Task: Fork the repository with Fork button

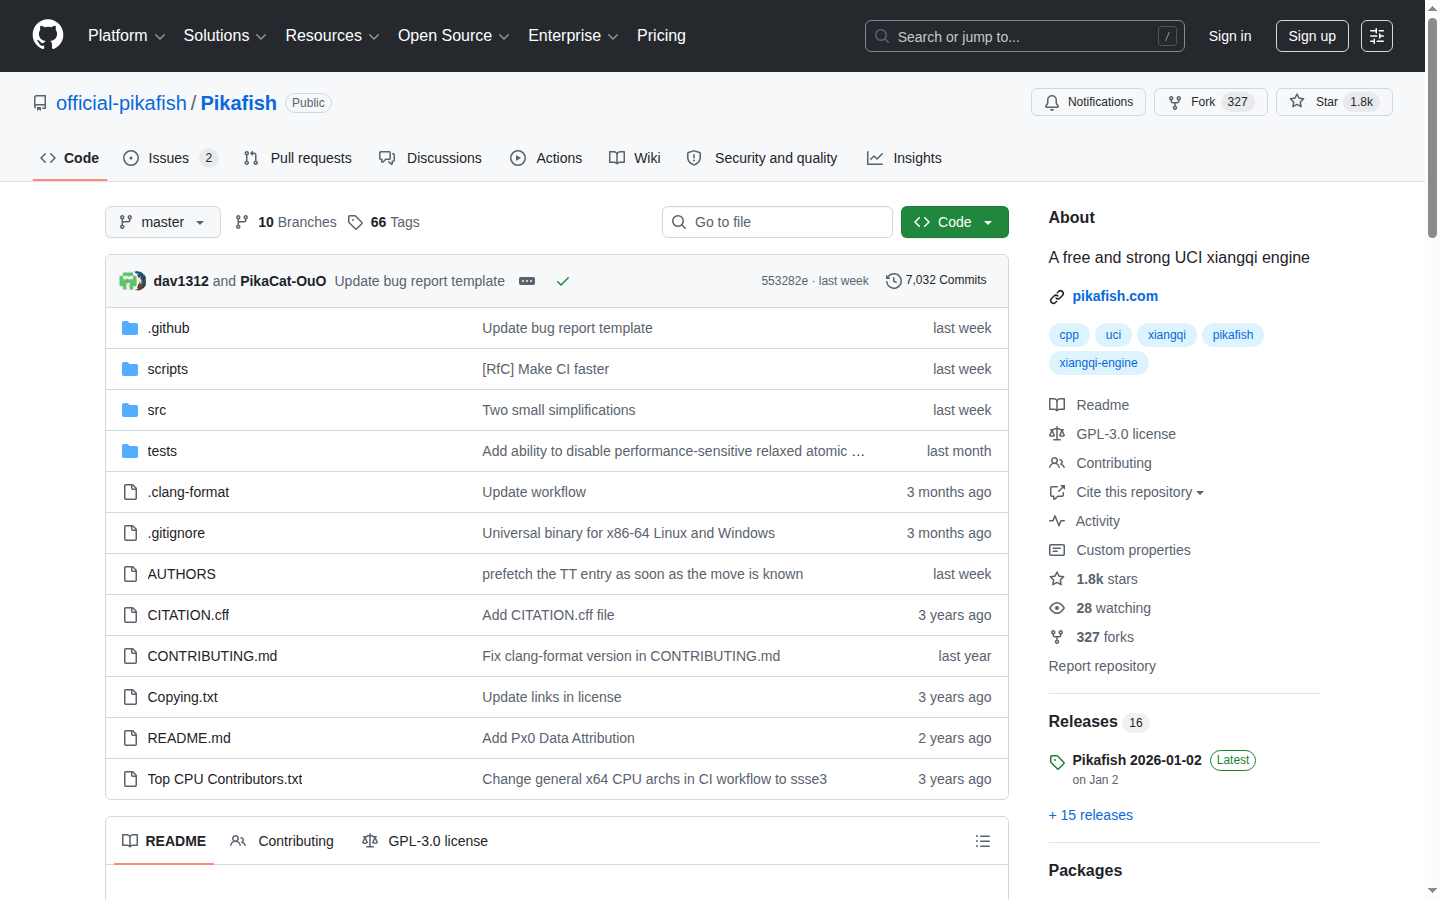Action: coord(1211,102)
